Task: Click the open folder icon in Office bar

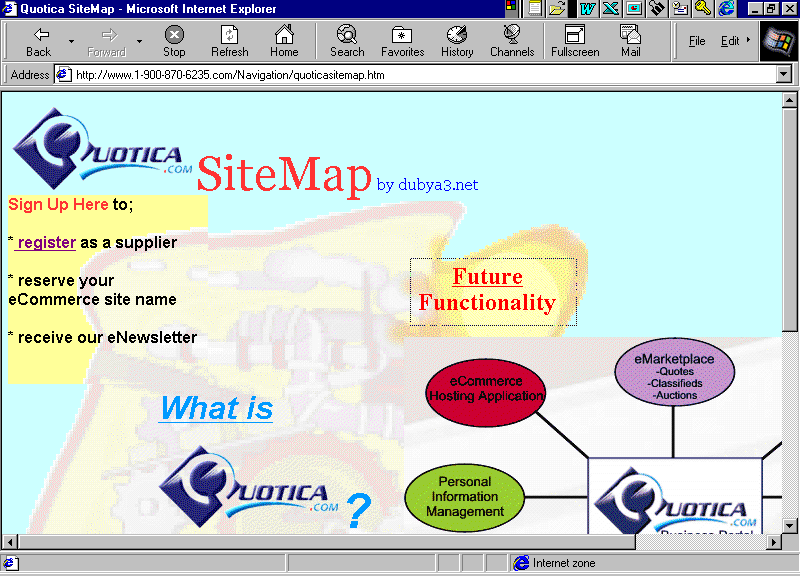Action: tap(558, 8)
